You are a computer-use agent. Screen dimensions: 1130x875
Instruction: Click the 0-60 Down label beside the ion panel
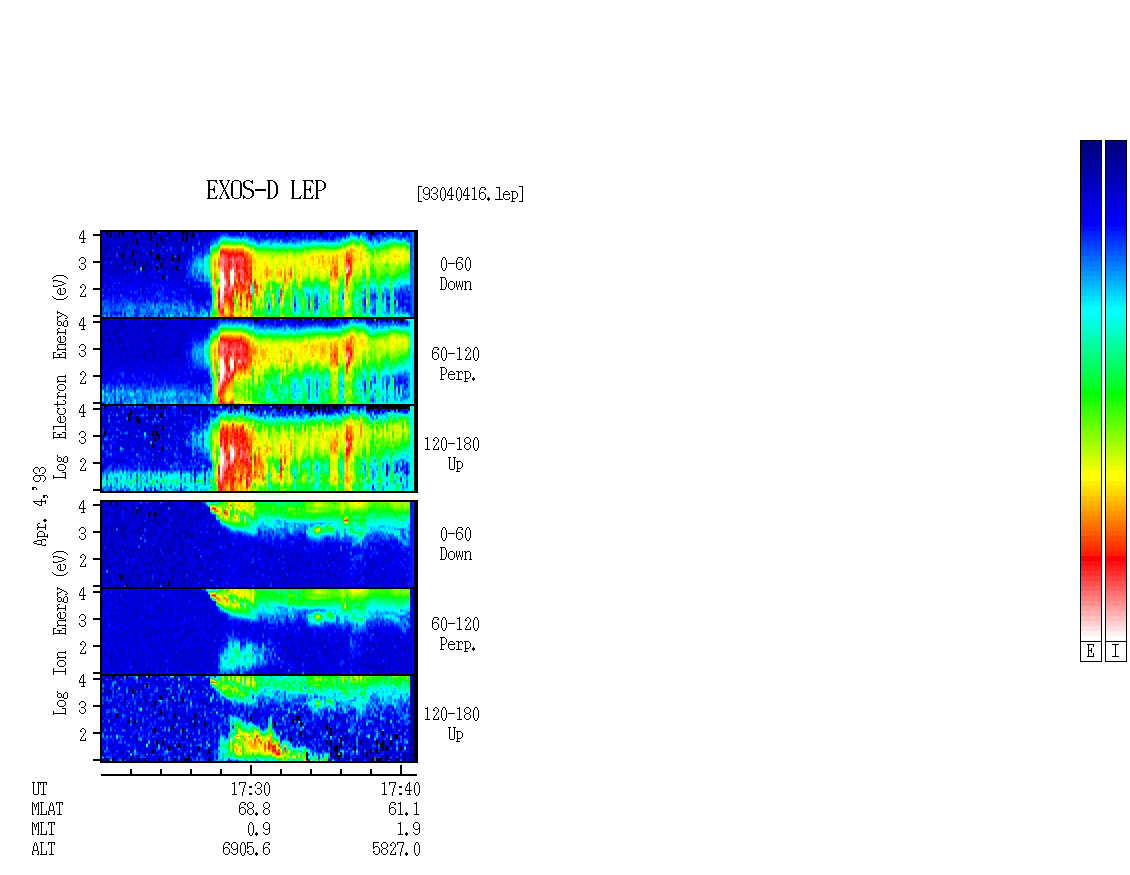pos(455,544)
